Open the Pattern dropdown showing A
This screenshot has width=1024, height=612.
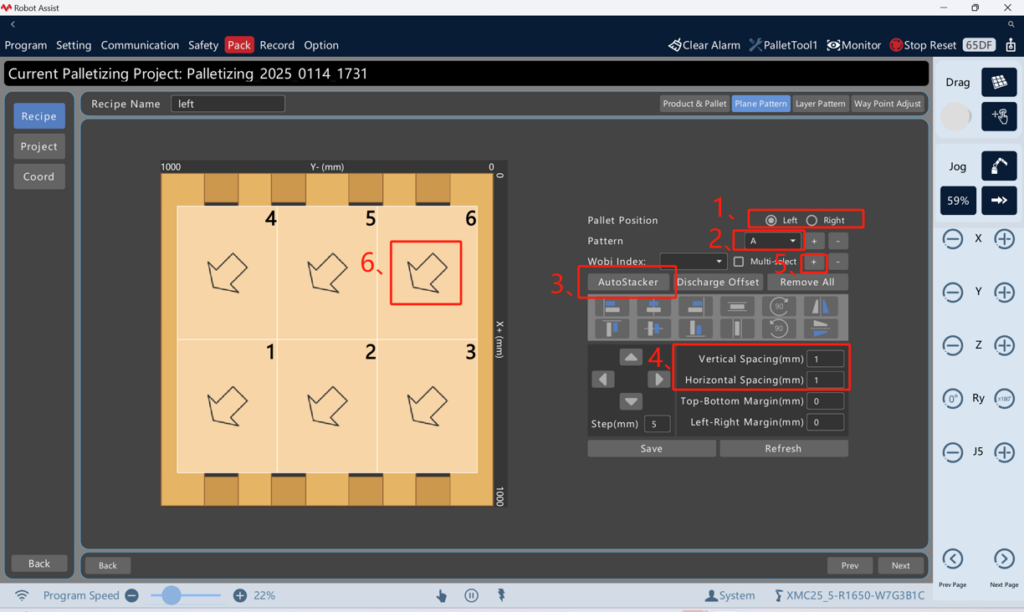click(x=773, y=241)
